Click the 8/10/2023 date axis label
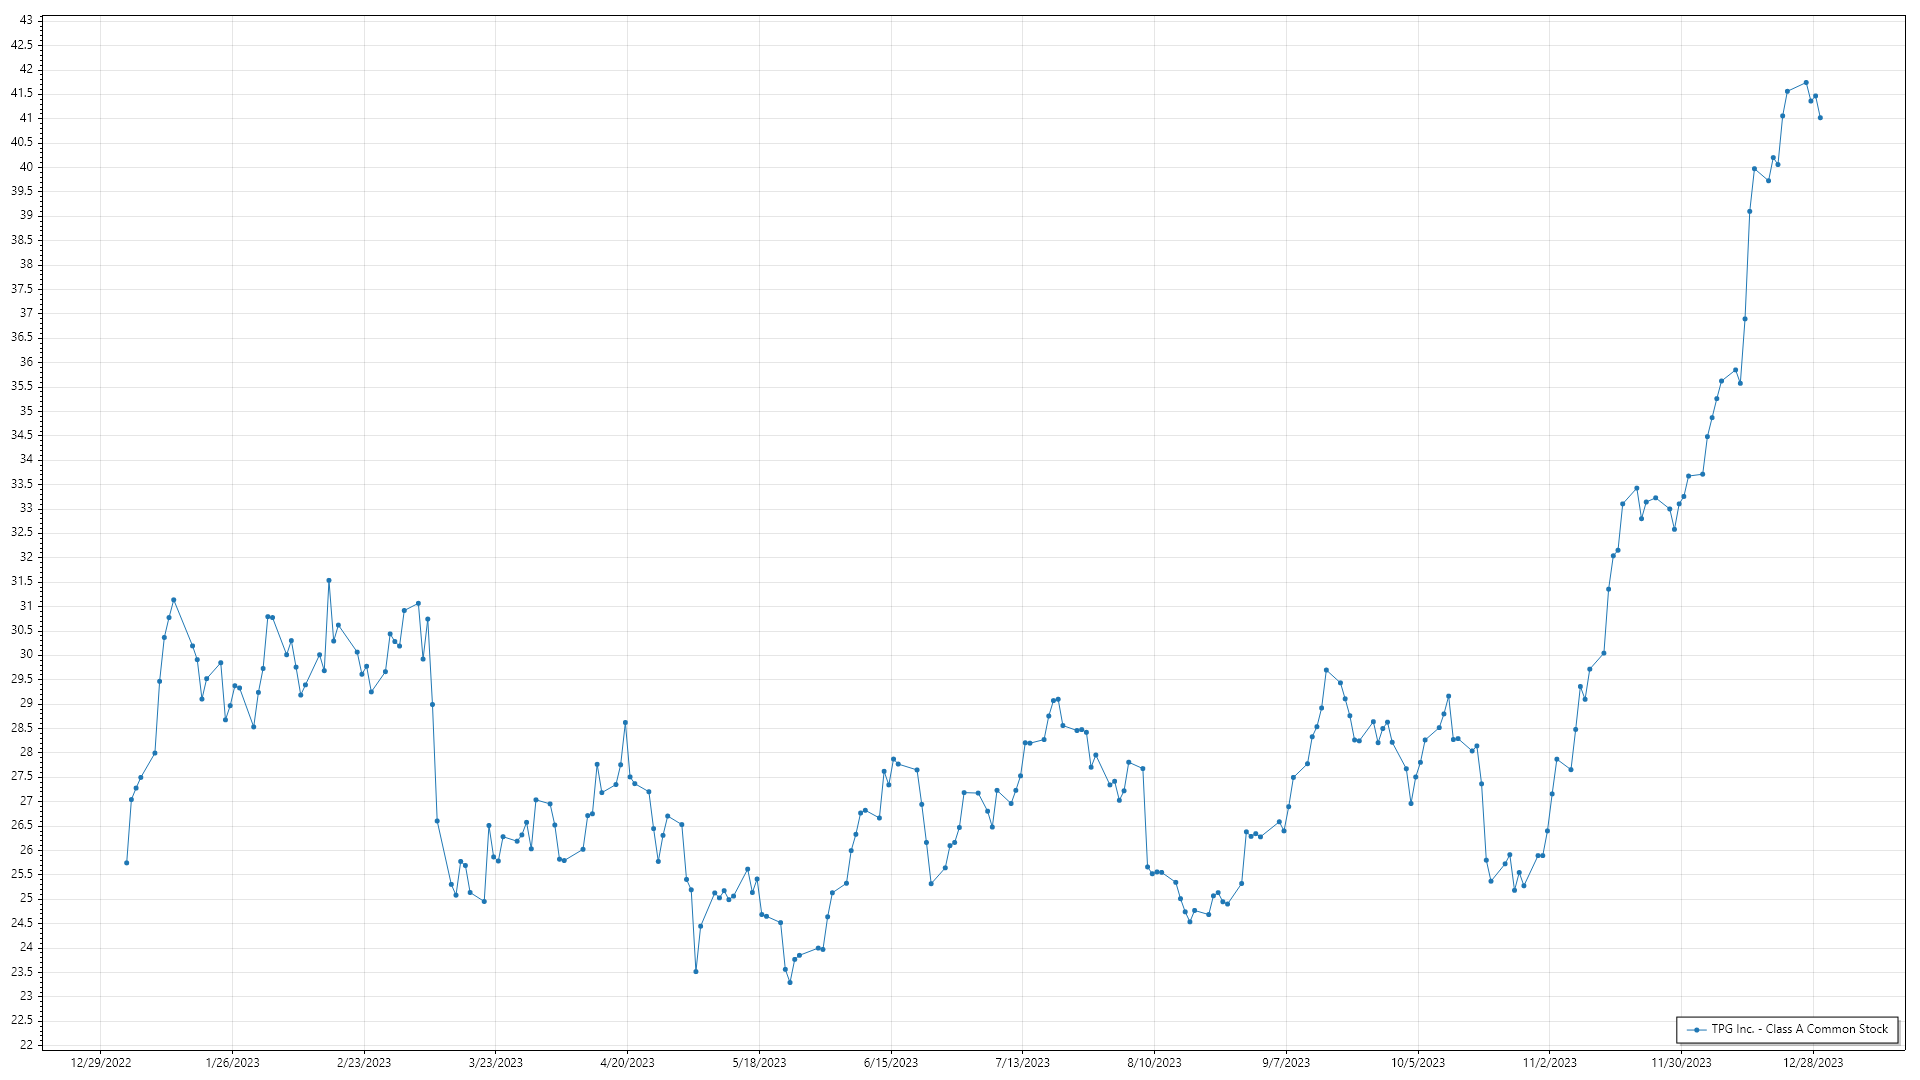The width and height of the screenshot is (1920, 1080). click(x=1154, y=1062)
